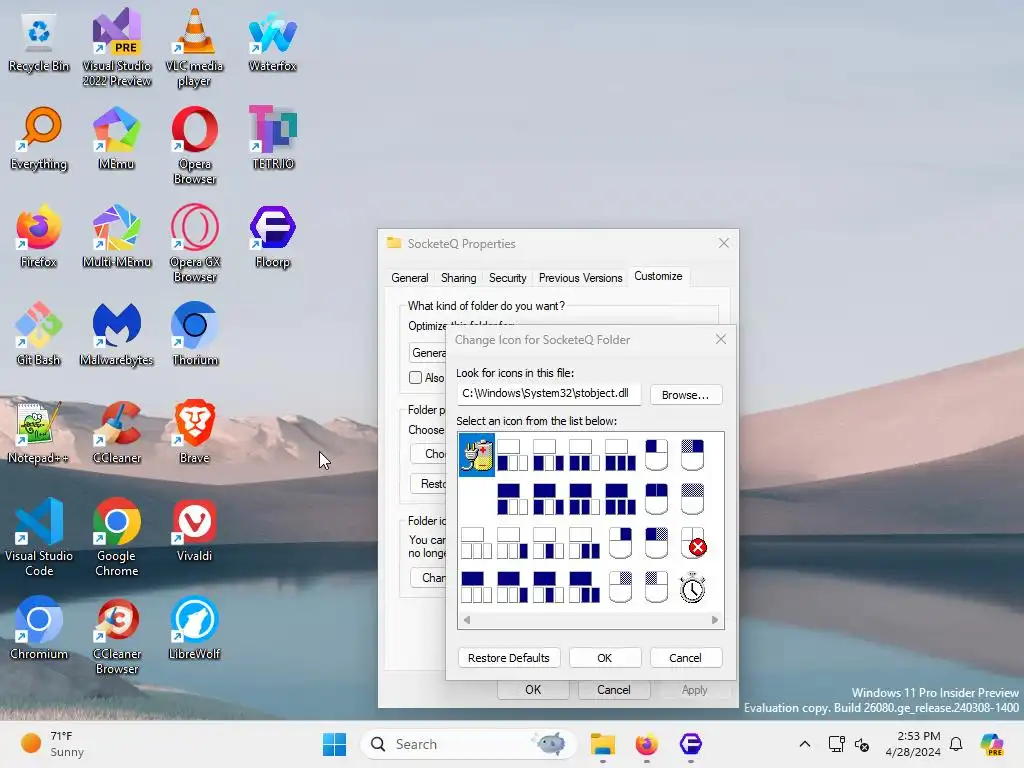Viewport: 1024px width, 768px height.
Task: Open Firefox from the taskbar
Action: [x=647, y=744]
